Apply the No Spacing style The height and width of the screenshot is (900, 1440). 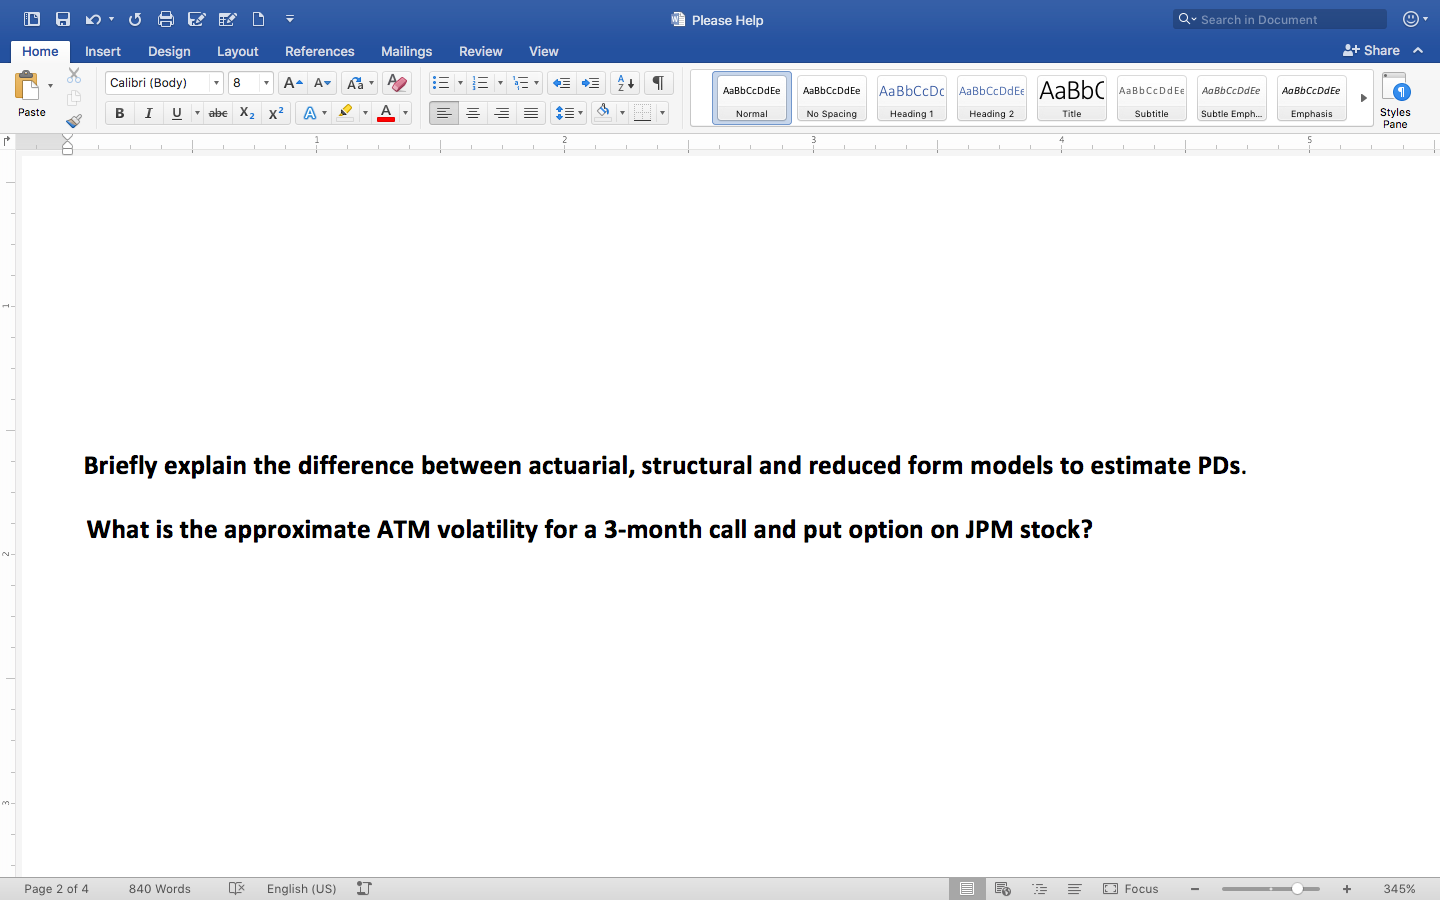pos(832,98)
